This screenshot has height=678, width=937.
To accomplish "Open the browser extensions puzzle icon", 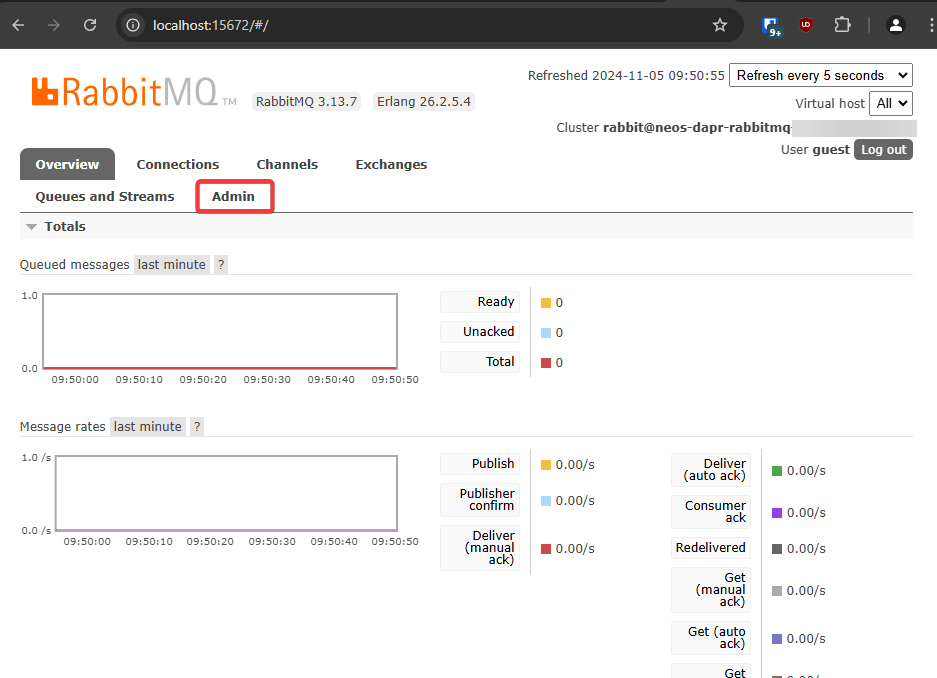I will coord(842,25).
